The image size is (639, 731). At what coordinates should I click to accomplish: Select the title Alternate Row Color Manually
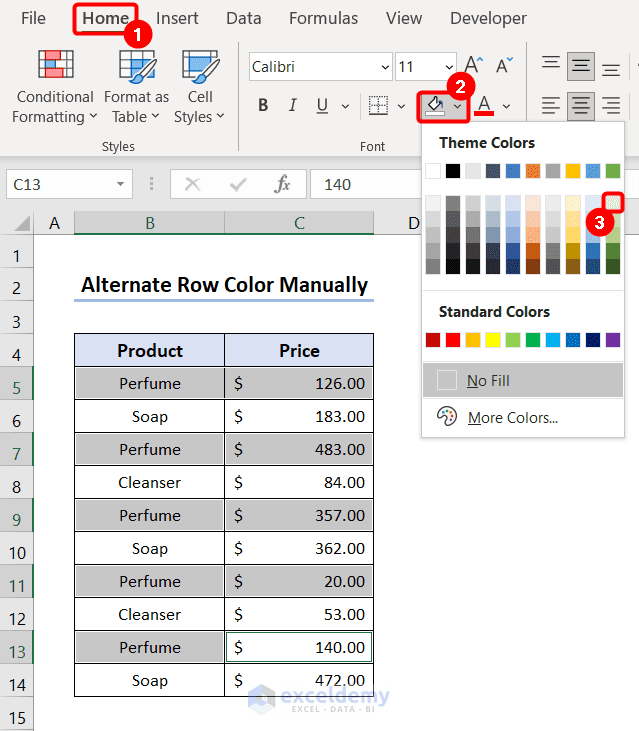tap(224, 284)
